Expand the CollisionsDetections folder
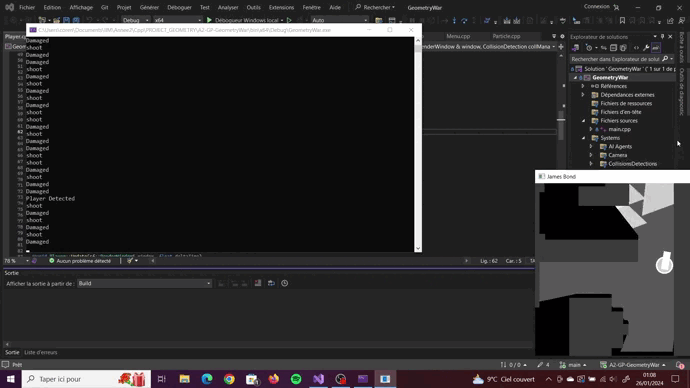Screen dimensions: 690x388 click(x=591, y=164)
